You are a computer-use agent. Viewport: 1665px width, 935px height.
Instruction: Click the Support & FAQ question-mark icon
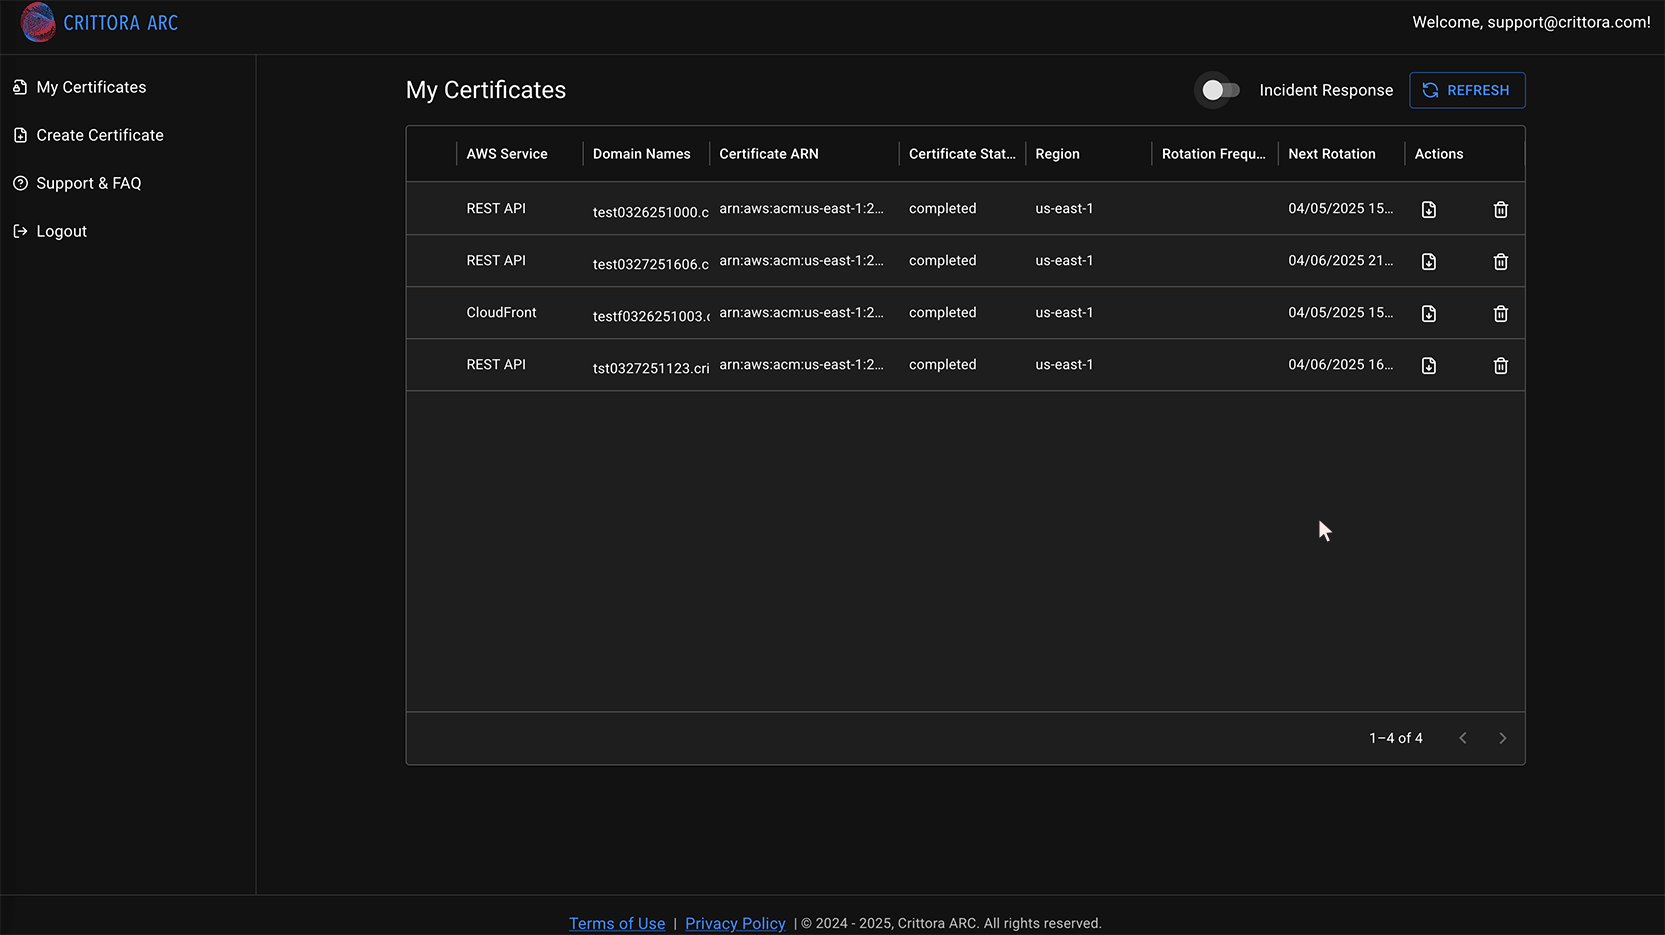[x=20, y=183]
